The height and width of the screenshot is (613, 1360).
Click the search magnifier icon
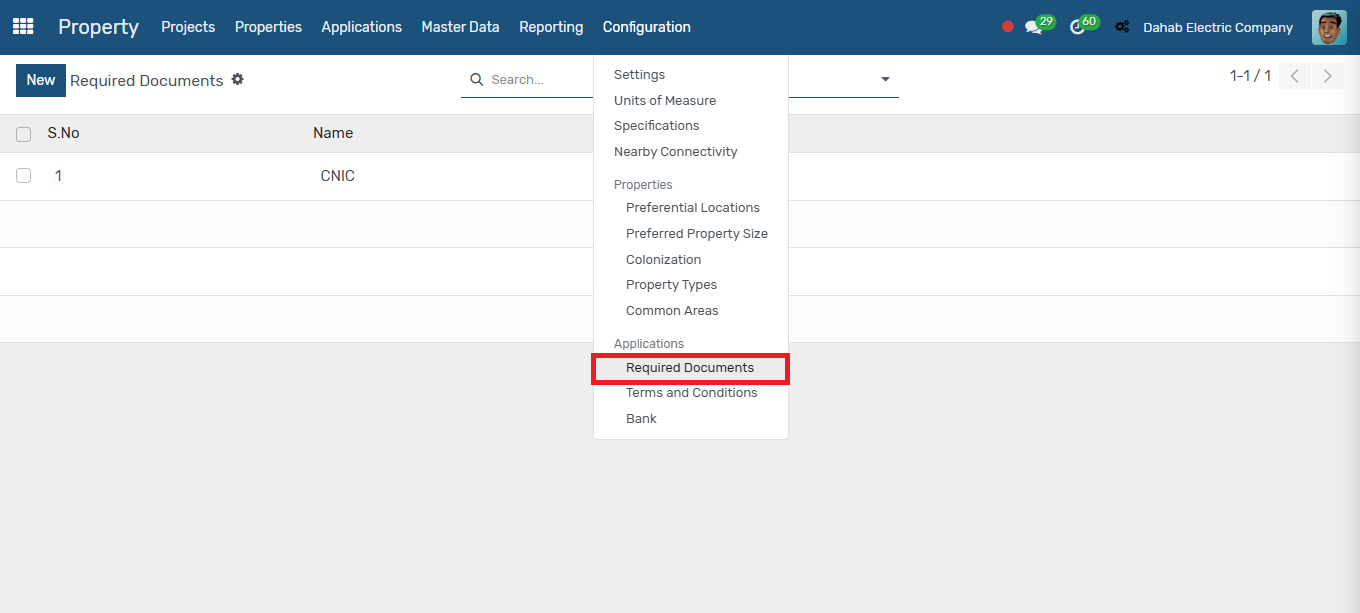(x=477, y=79)
